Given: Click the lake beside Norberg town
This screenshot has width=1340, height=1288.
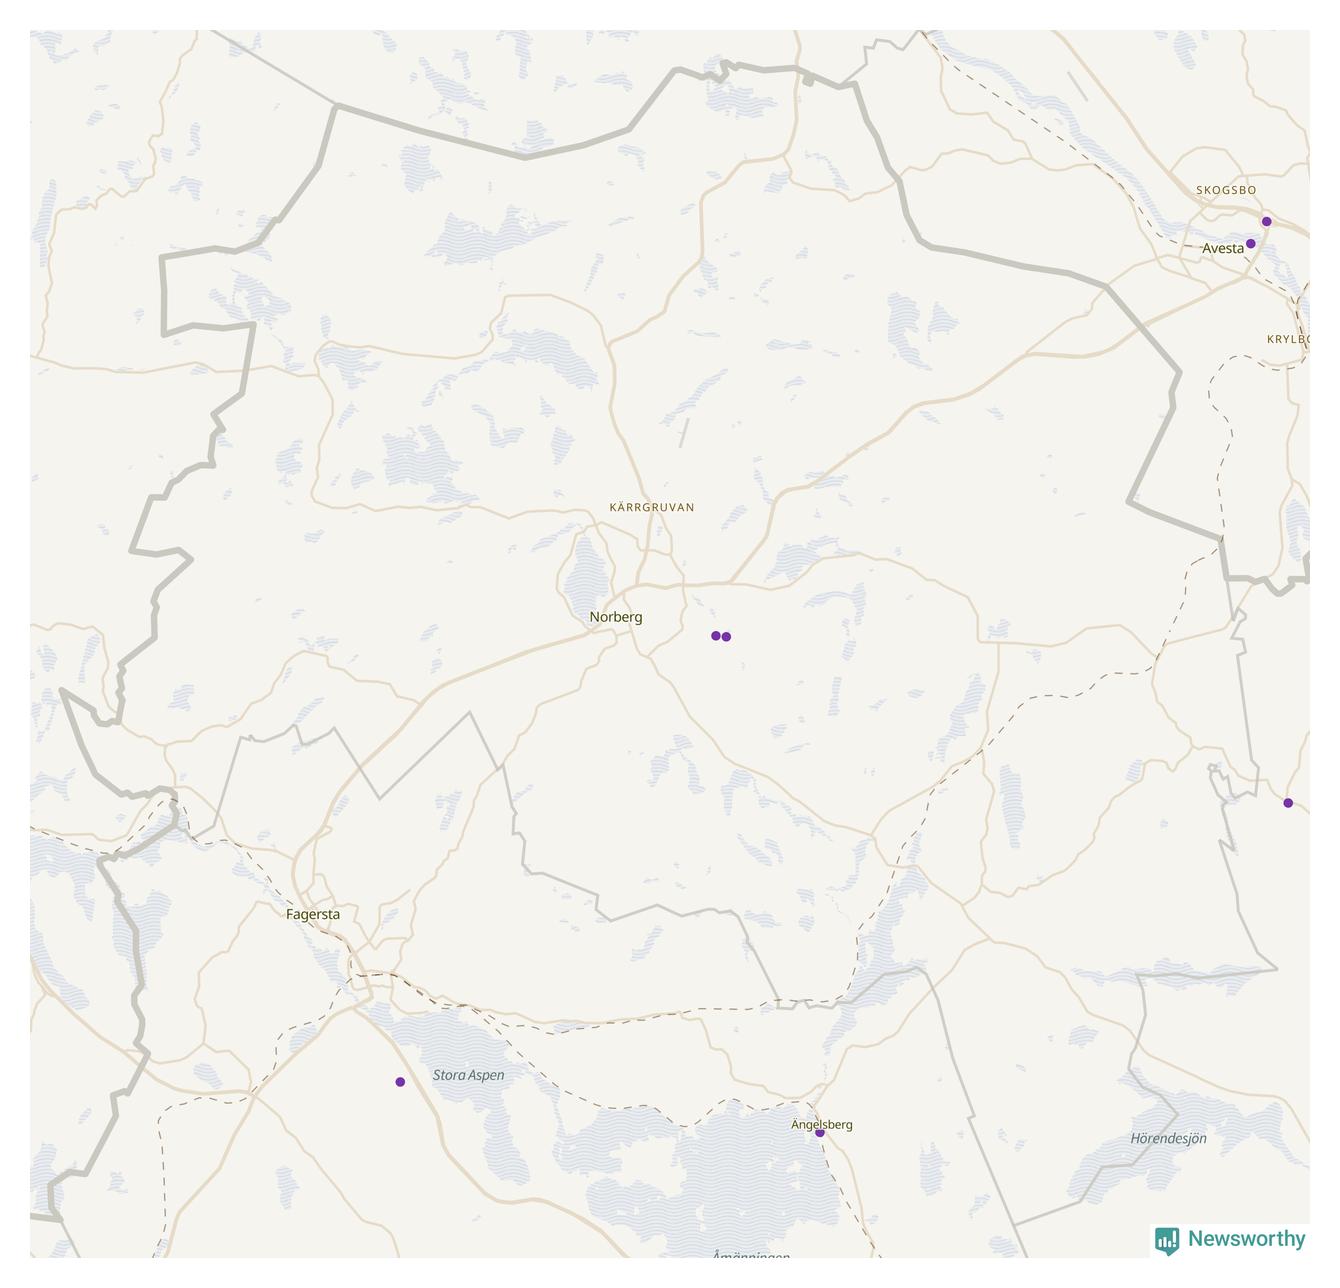Looking at the screenshot, I should 585,570.
